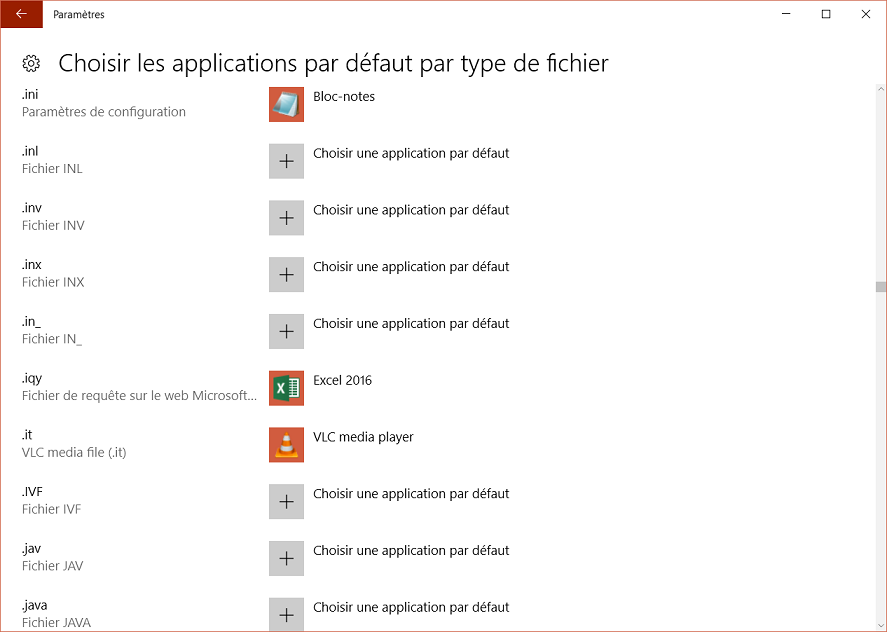Click the 'Paramètres' window title
The height and width of the screenshot is (632, 887).
[x=79, y=15]
